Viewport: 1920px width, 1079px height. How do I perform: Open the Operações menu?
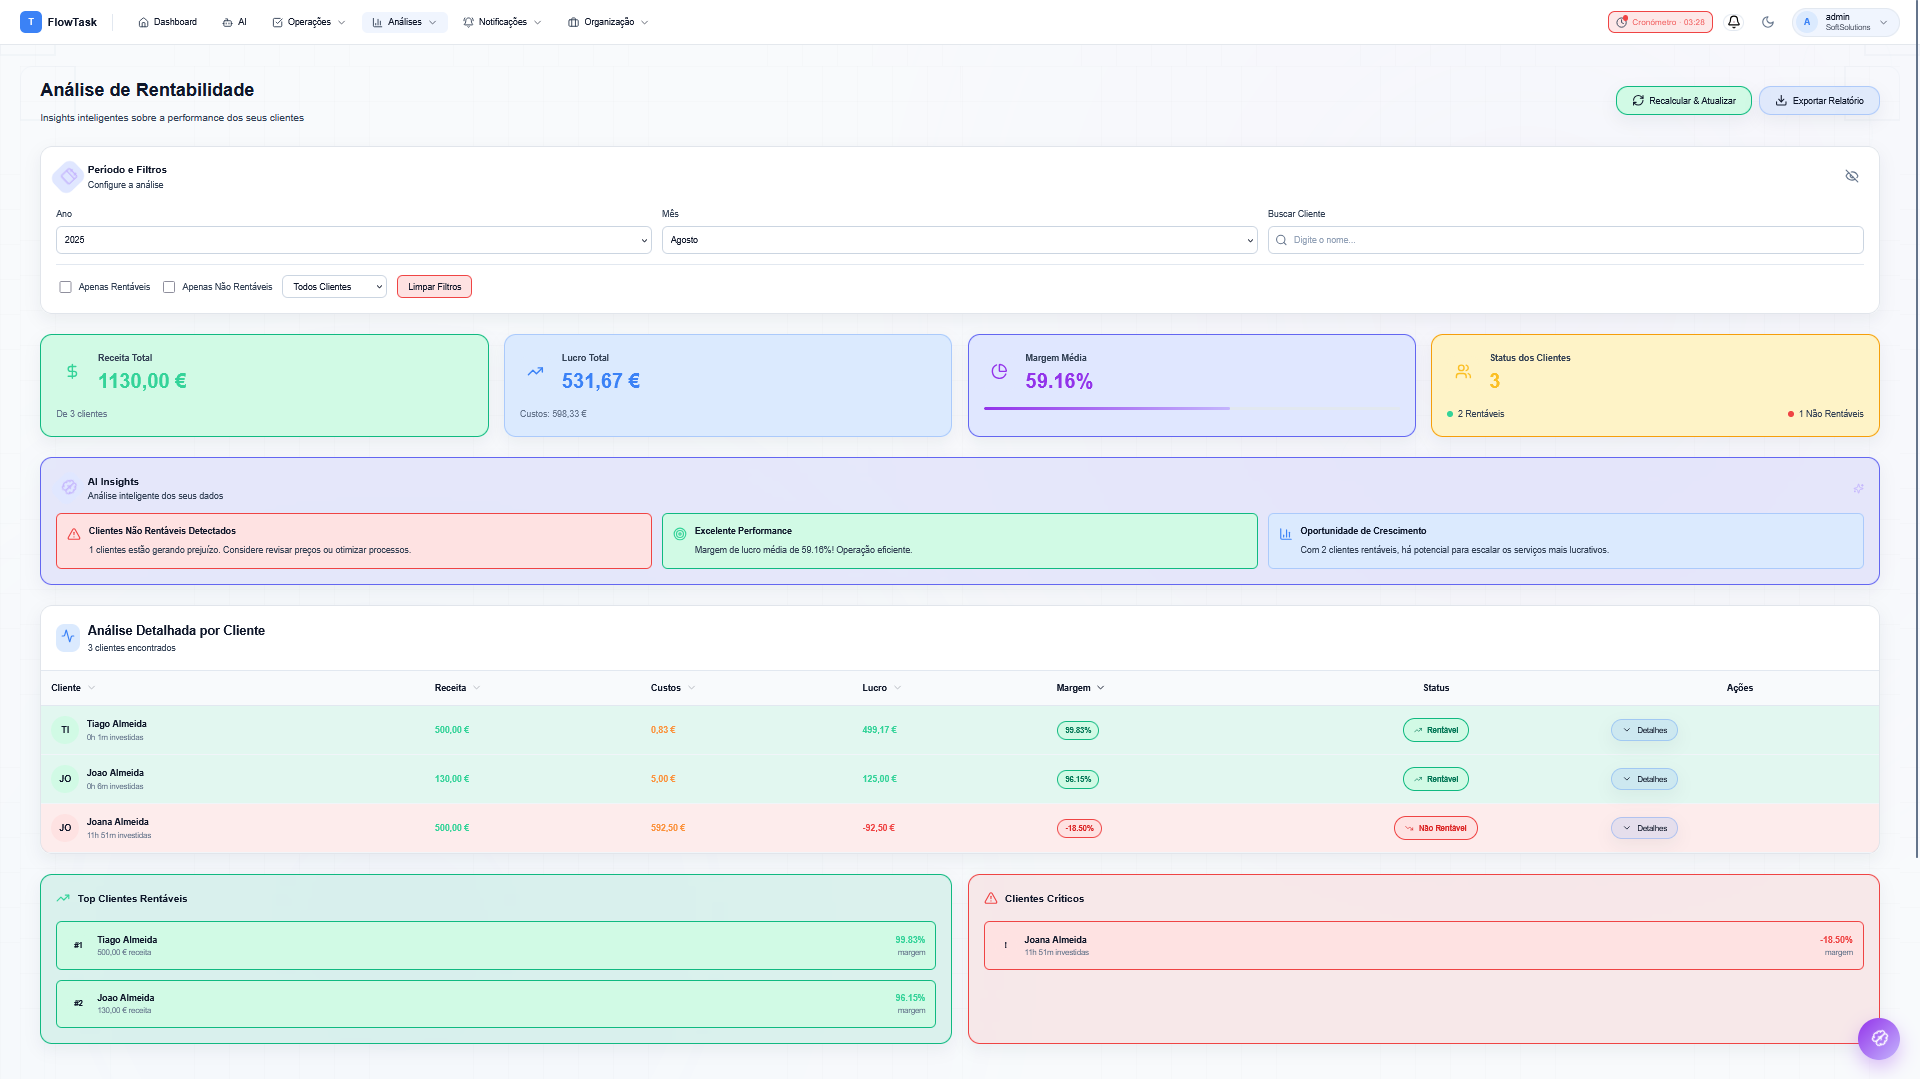[x=309, y=22]
